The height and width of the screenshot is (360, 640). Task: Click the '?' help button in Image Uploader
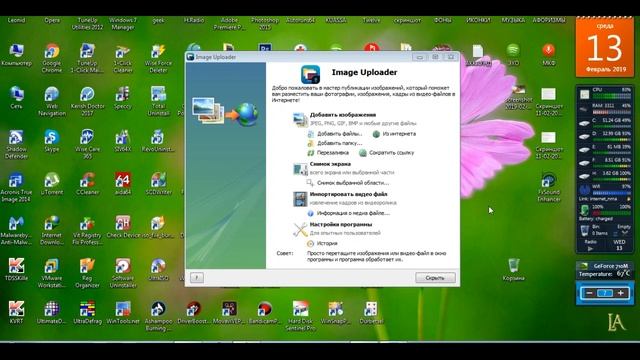[x=197, y=278]
